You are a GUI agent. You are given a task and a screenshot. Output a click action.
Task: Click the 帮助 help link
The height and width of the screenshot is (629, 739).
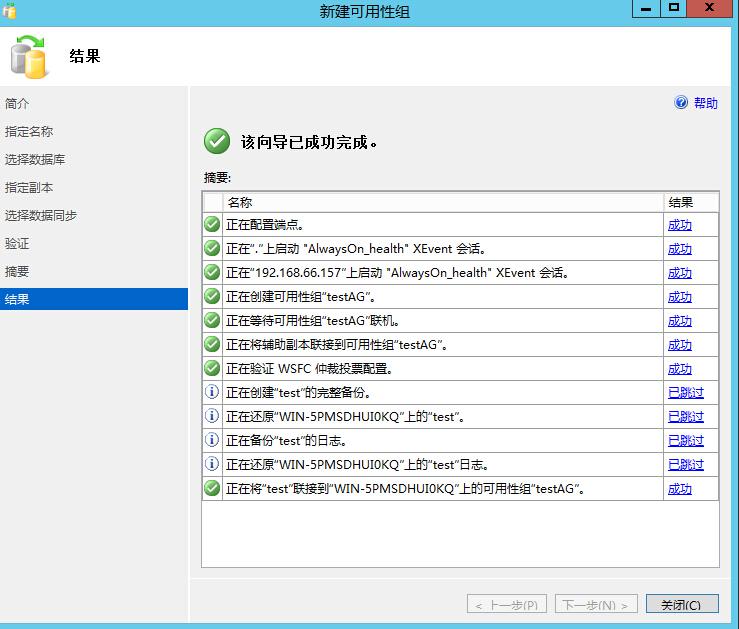[706, 103]
